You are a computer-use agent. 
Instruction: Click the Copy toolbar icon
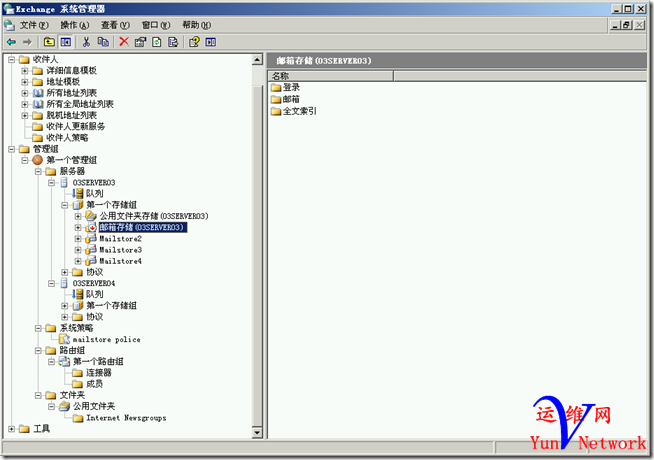pyautogui.click(x=103, y=42)
